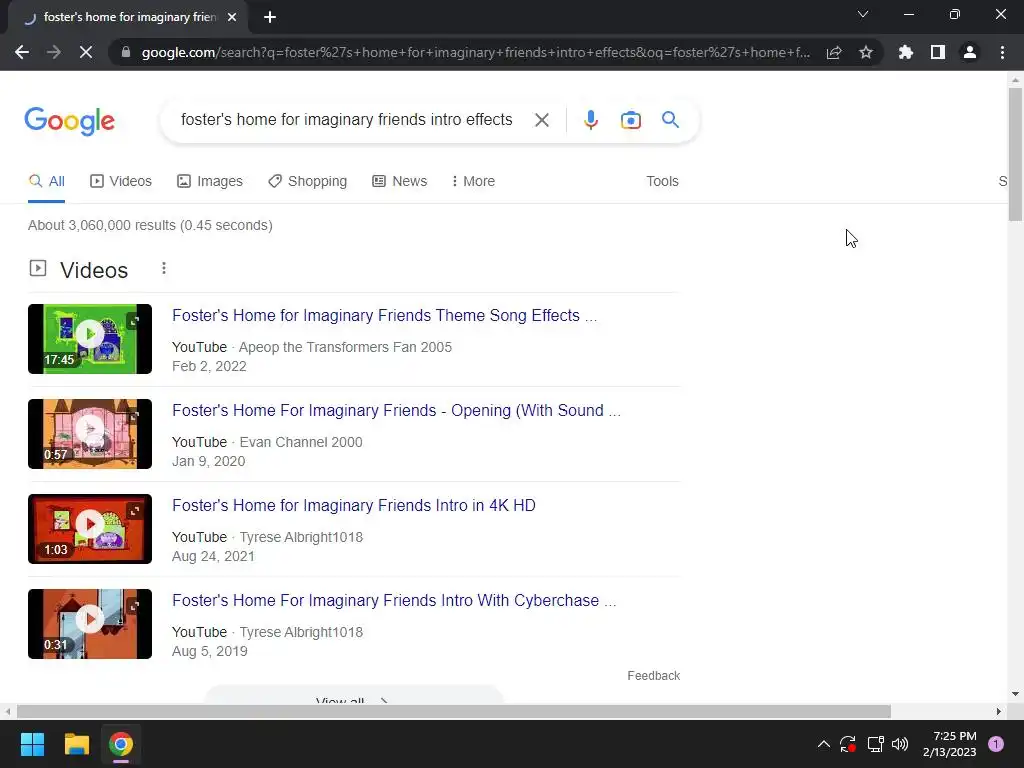Switch to Images results tab
Image resolution: width=1024 pixels, height=768 pixels.
[x=210, y=182]
